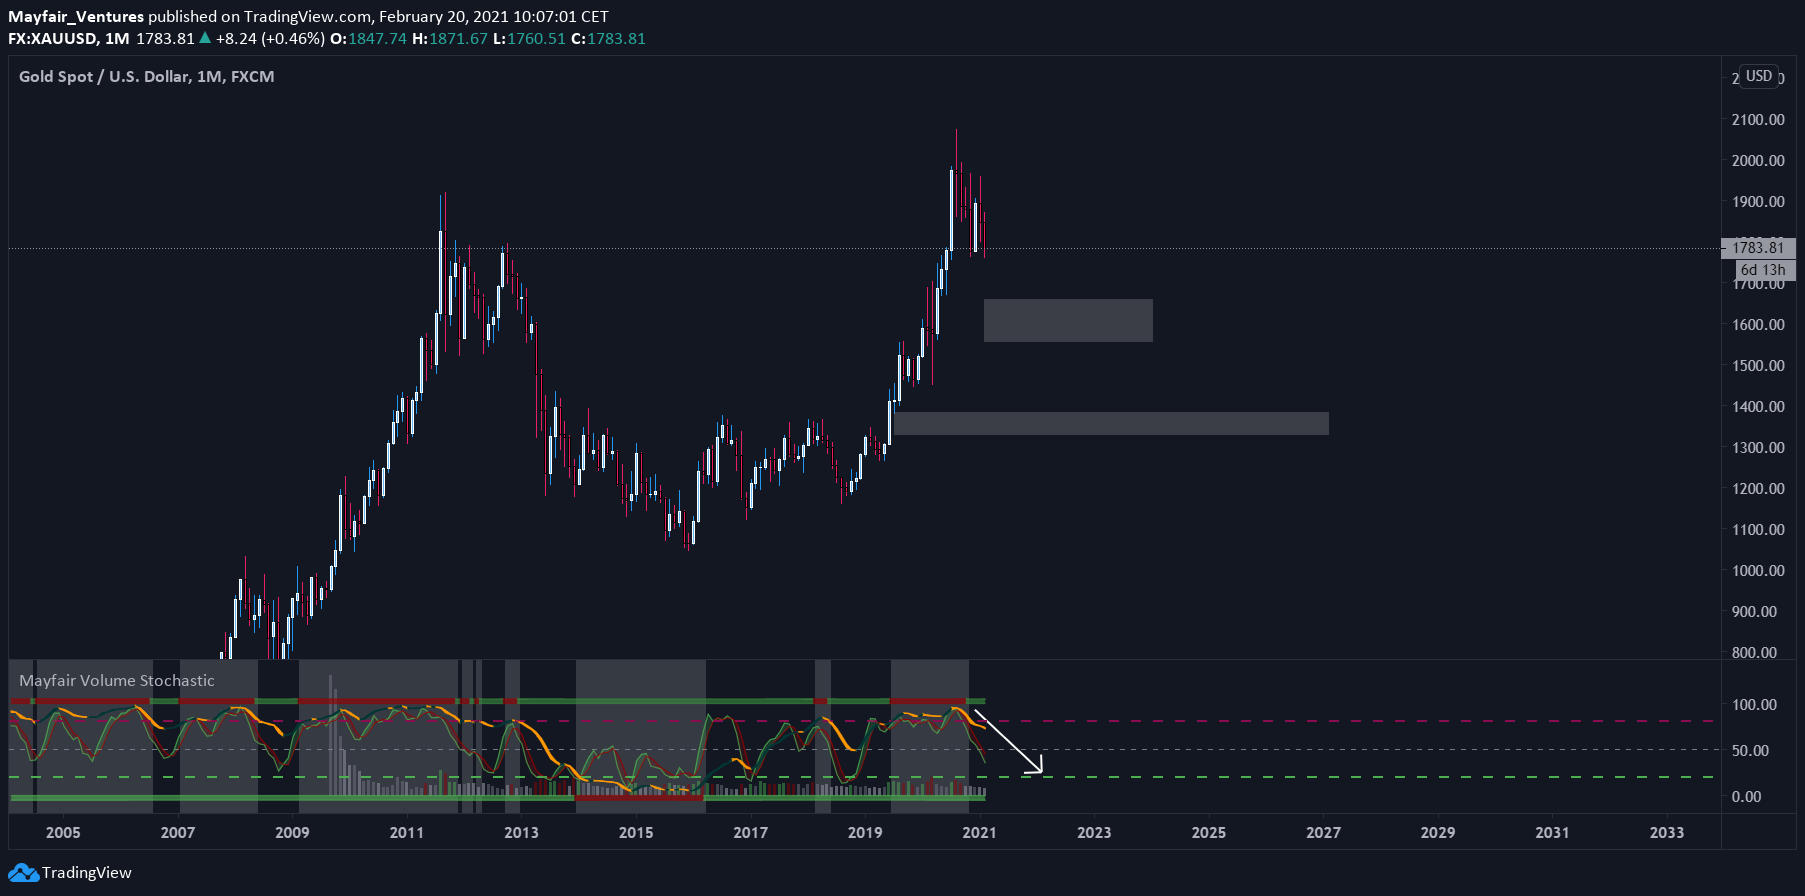
Task: Click the 2019 time axis label
Action: tap(865, 833)
